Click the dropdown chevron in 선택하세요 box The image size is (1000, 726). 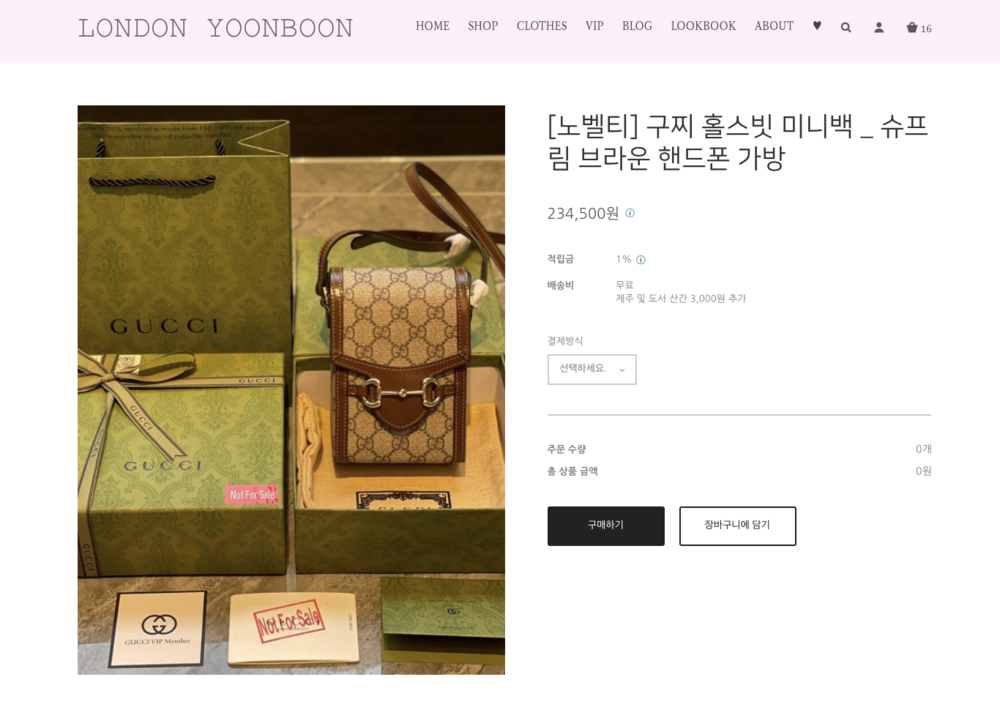tap(622, 370)
